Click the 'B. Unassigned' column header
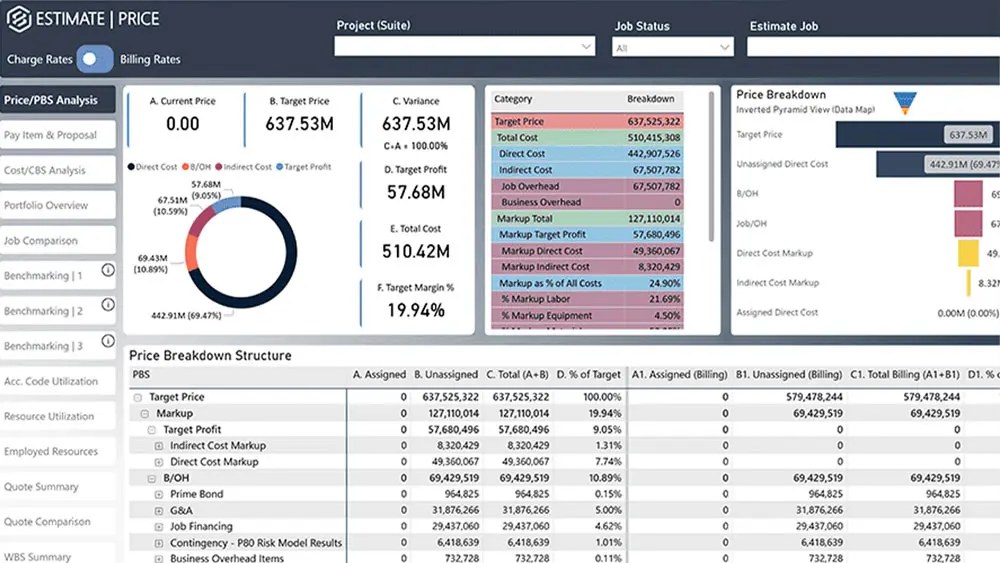The height and width of the screenshot is (563, 1000). (446, 375)
